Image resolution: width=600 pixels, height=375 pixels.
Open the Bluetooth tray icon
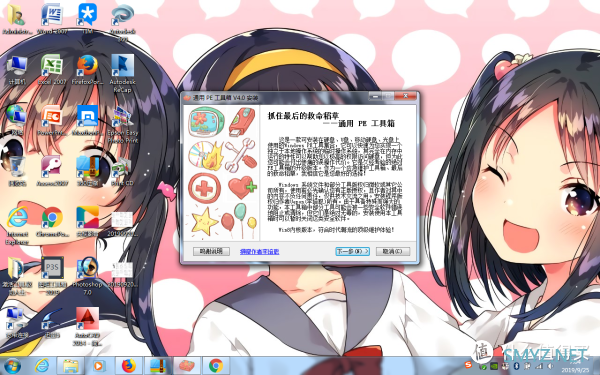516,366
